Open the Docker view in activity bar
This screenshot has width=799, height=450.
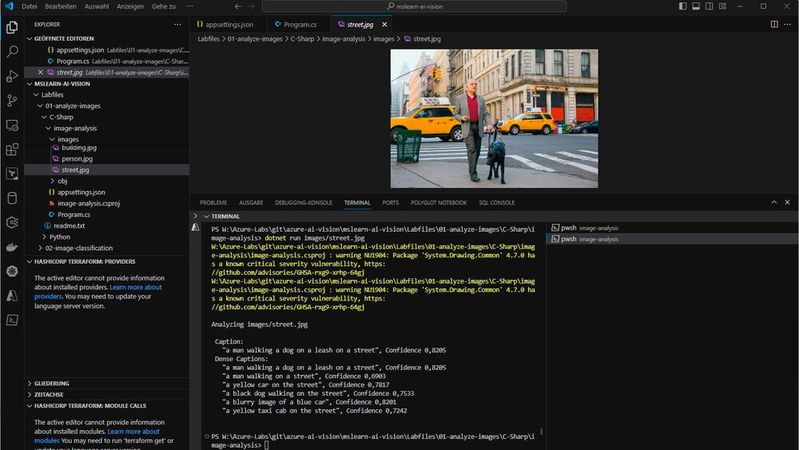[x=12, y=246]
